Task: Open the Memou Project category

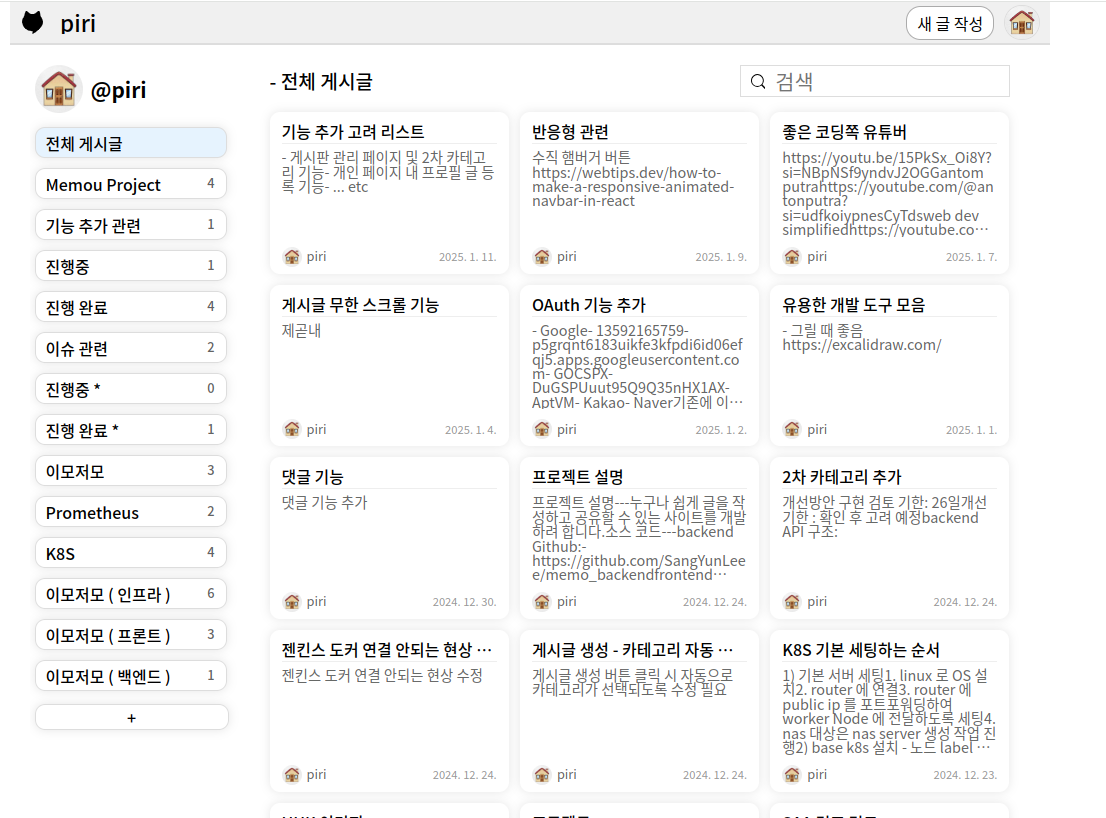Action: [130, 184]
